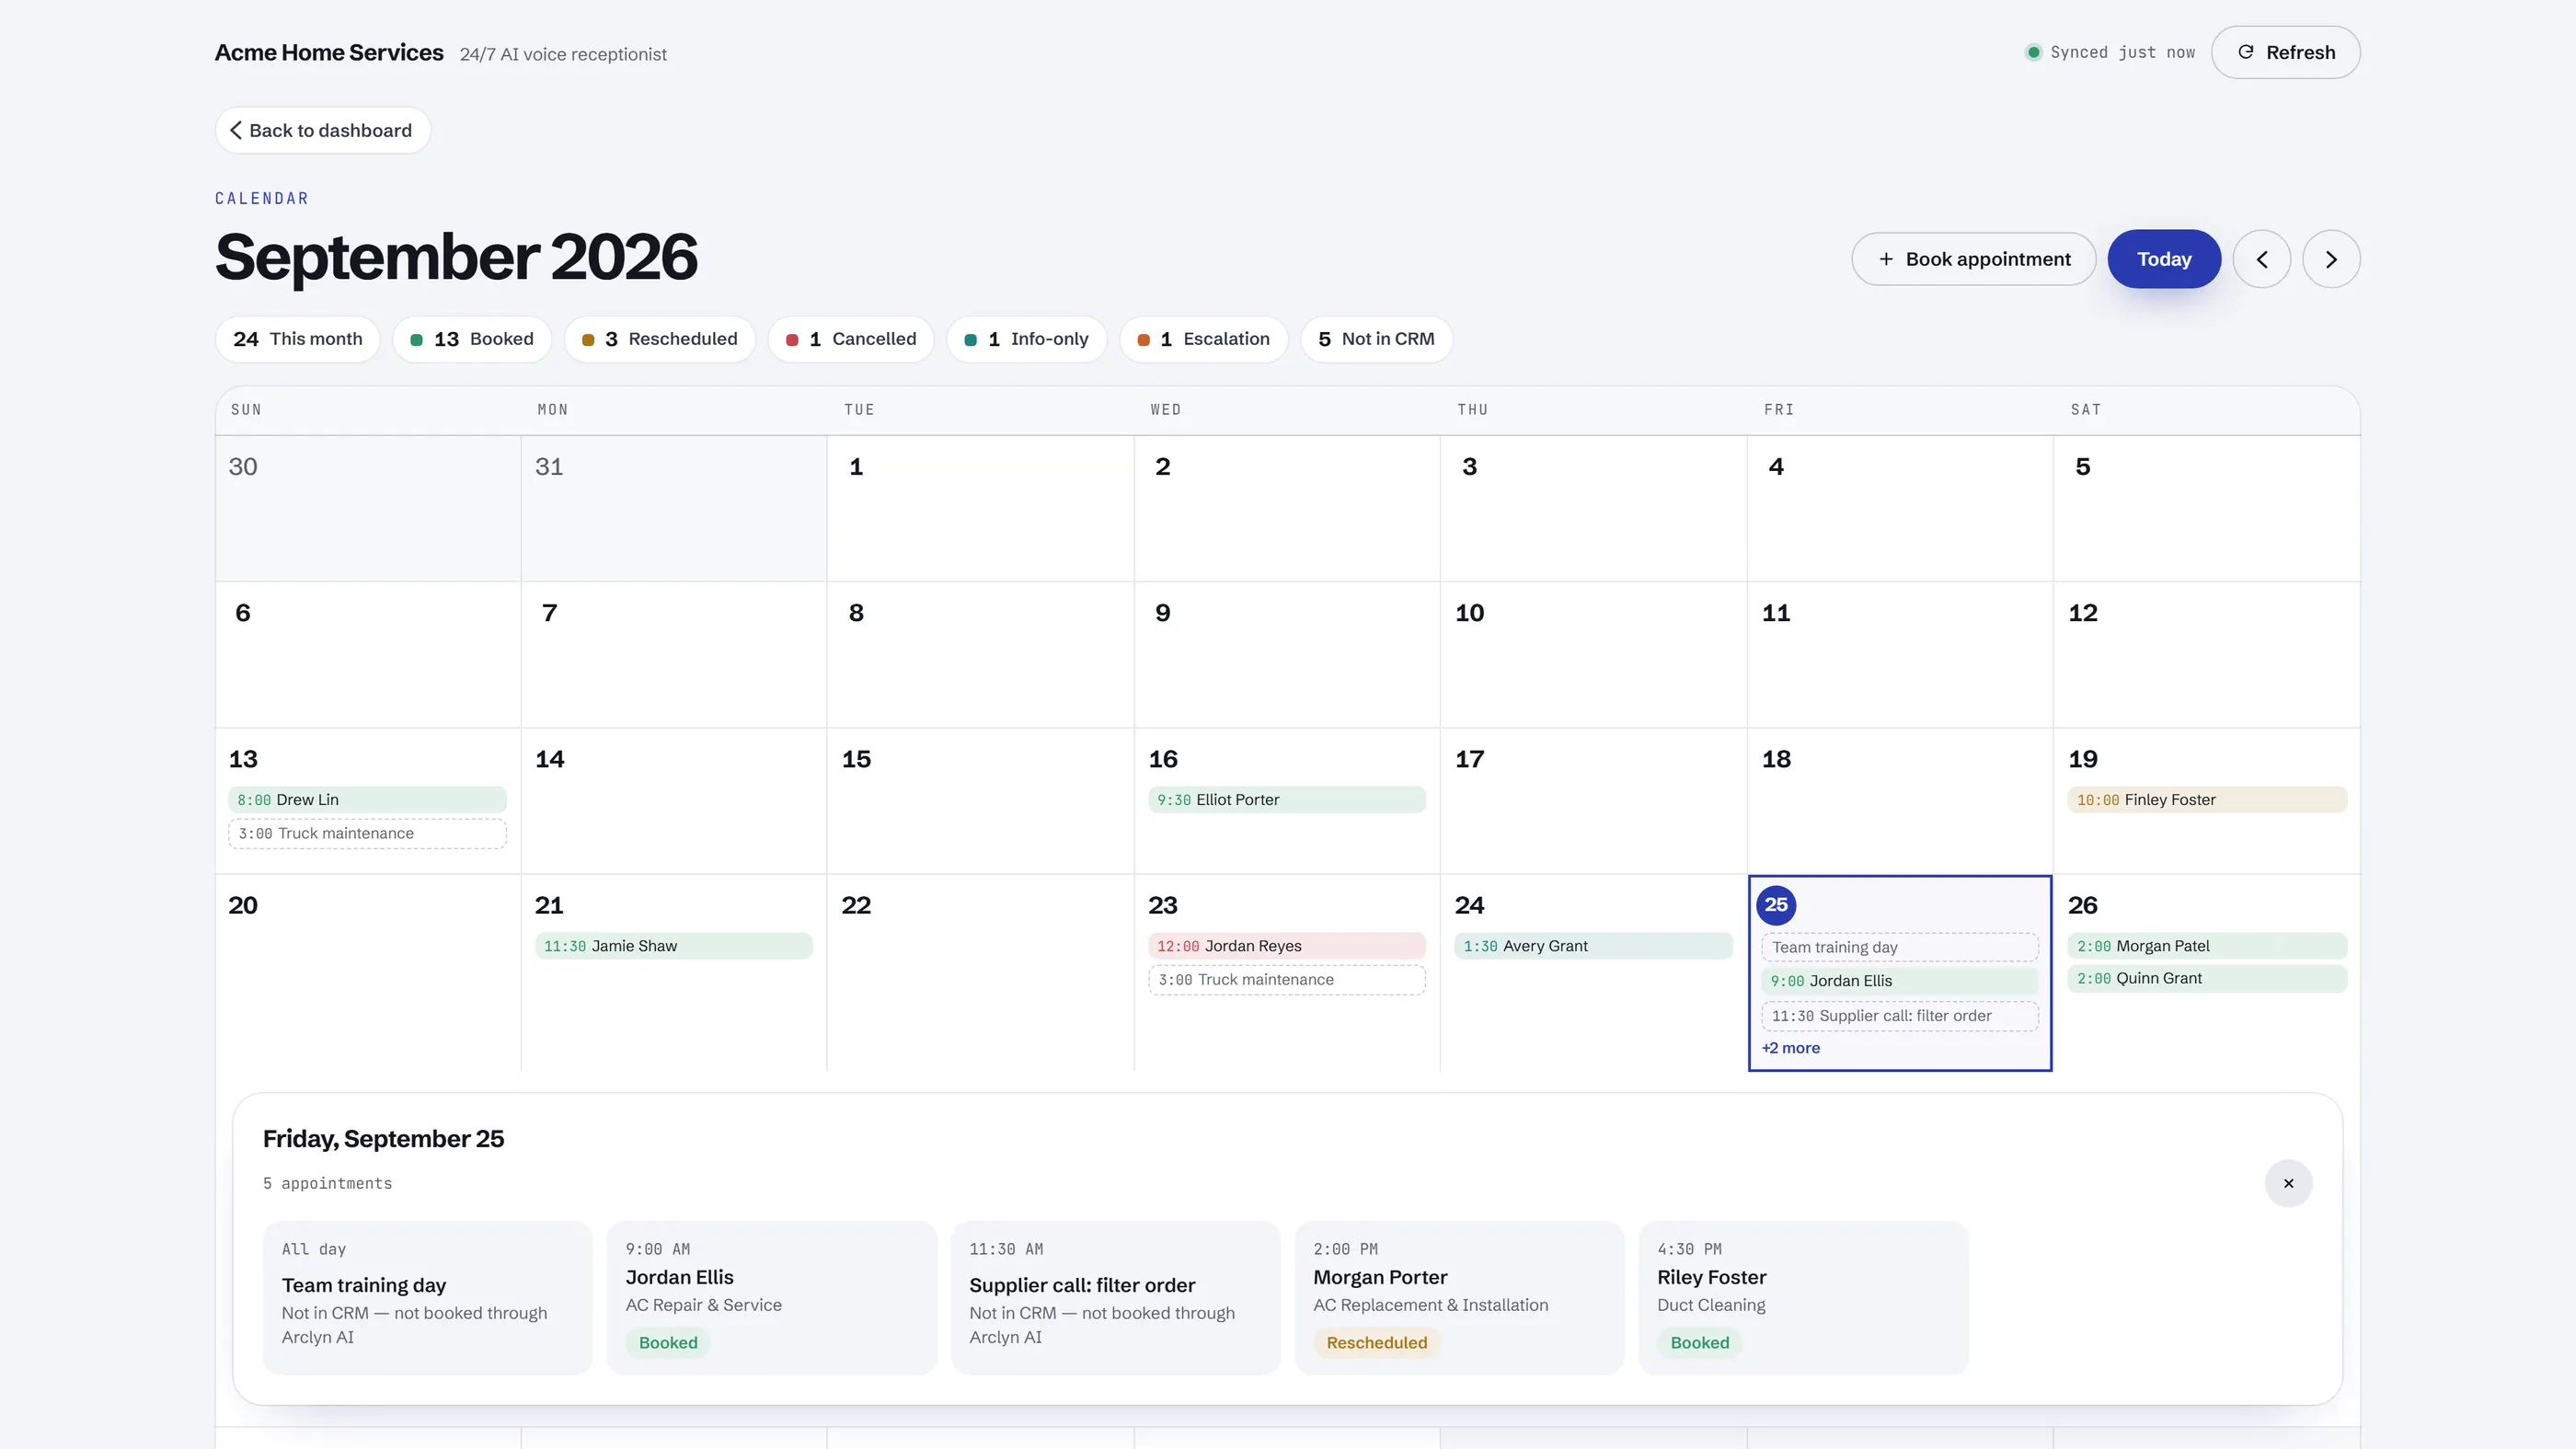Viewport: 2576px width, 1449px height.
Task: Select date 13 in calendar
Action: pyautogui.click(x=243, y=759)
